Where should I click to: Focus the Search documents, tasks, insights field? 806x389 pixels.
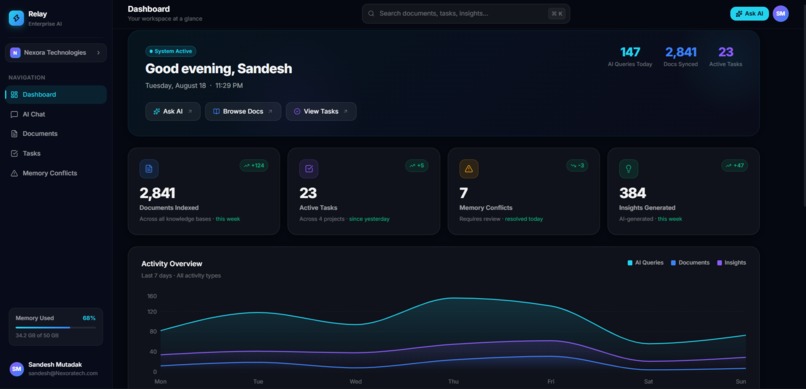[466, 14]
